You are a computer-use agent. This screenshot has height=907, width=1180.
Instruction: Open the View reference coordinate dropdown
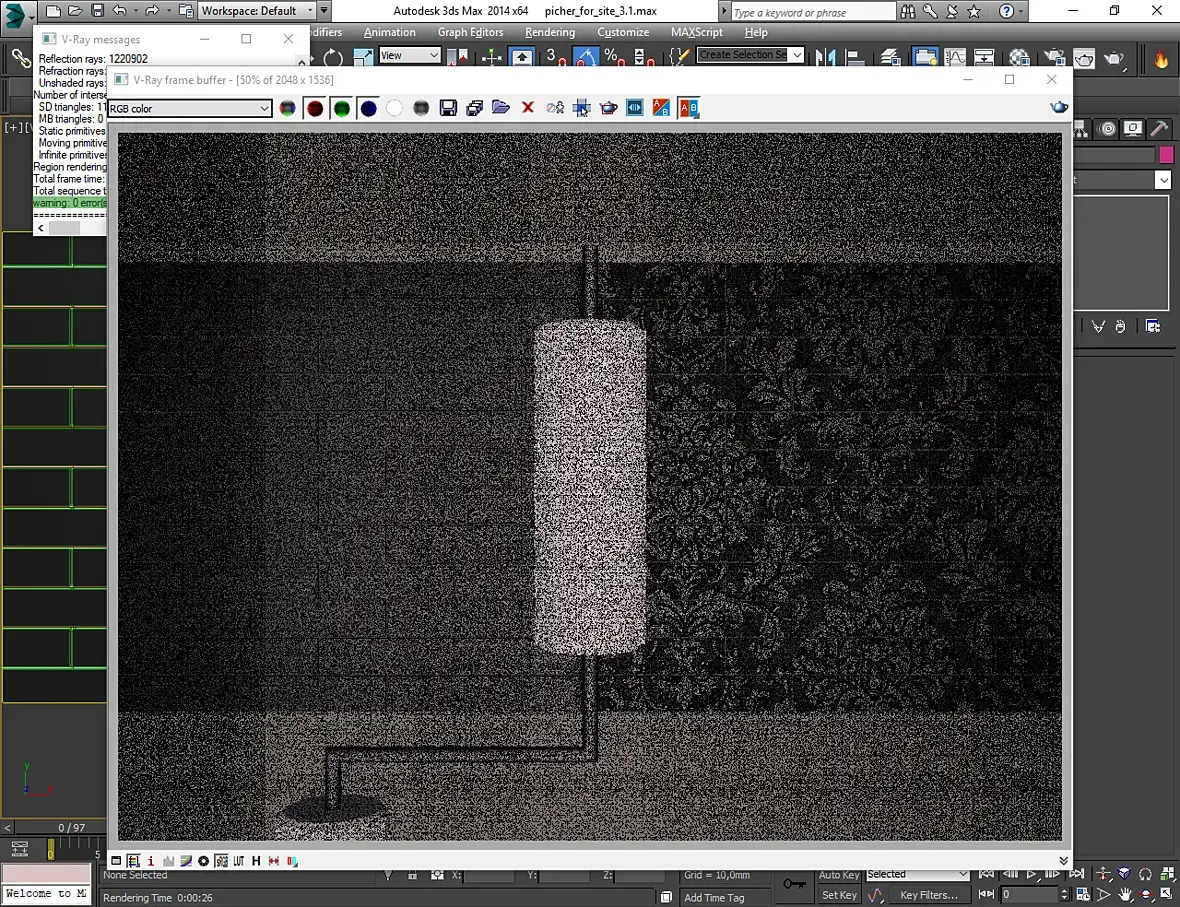(x=409, y=55)
